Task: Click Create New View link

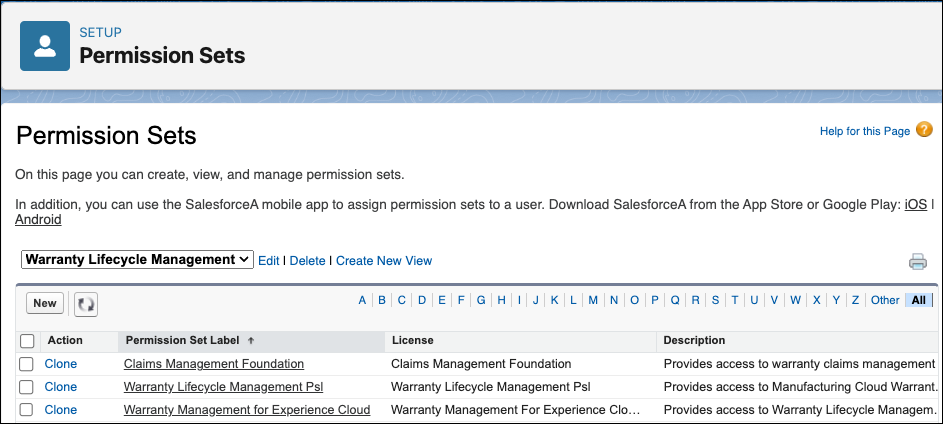Action: coord(384,261)
